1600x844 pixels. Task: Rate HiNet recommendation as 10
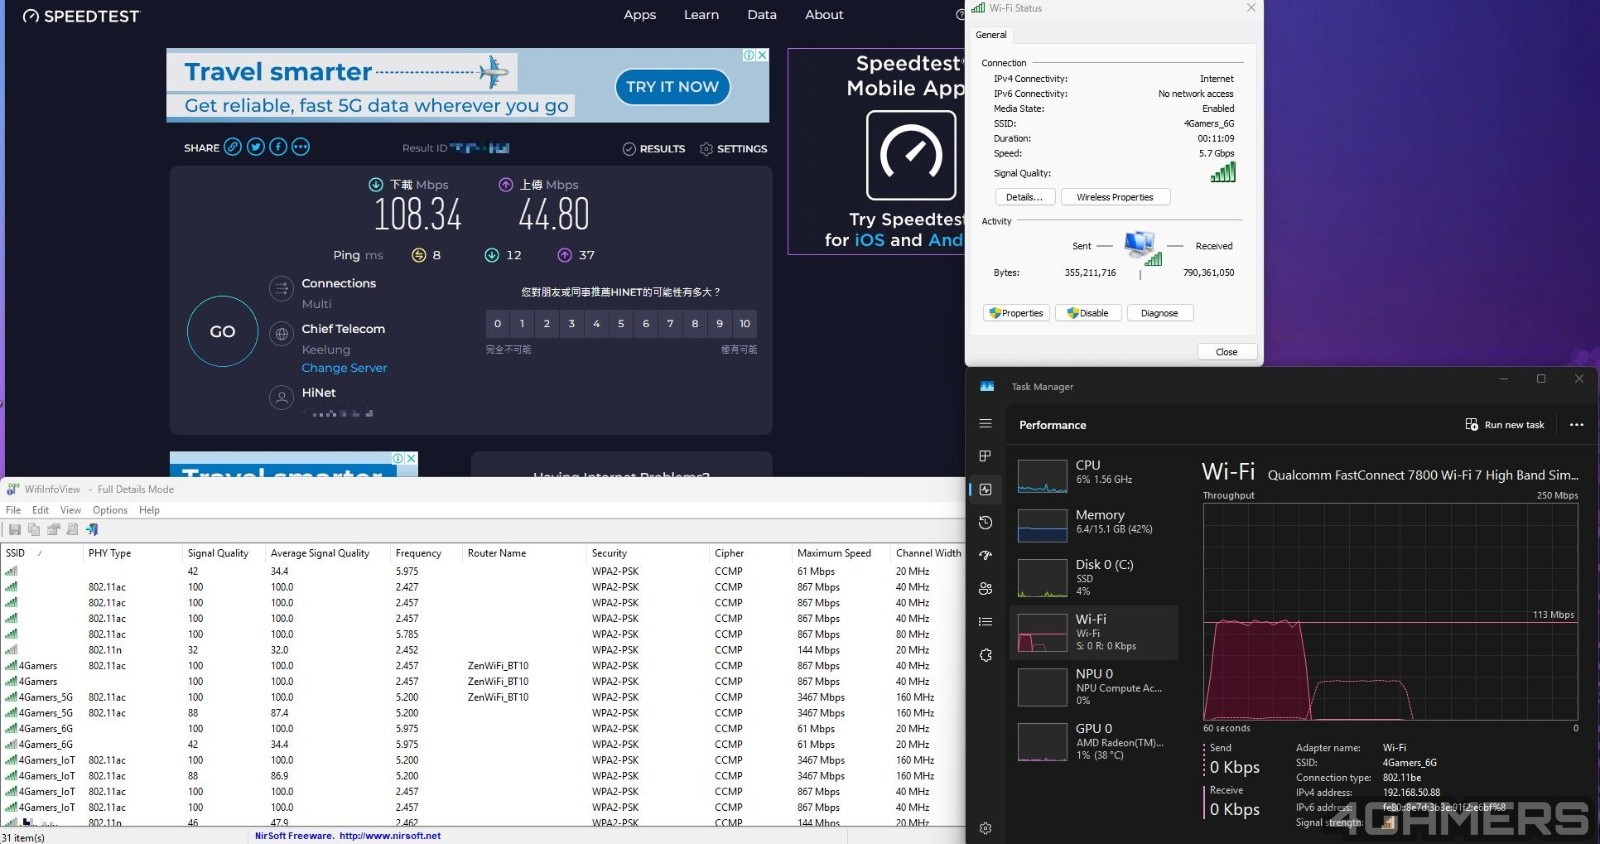click(x=745, y=323)
